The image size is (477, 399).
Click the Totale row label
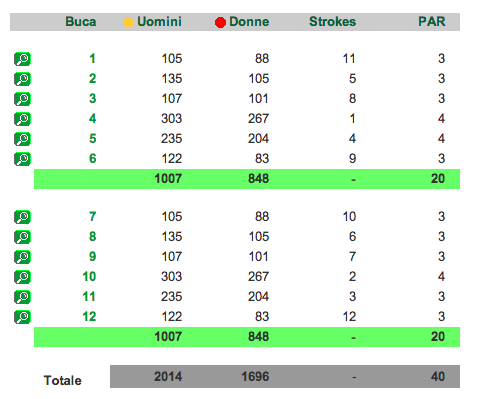pos(63,380)
